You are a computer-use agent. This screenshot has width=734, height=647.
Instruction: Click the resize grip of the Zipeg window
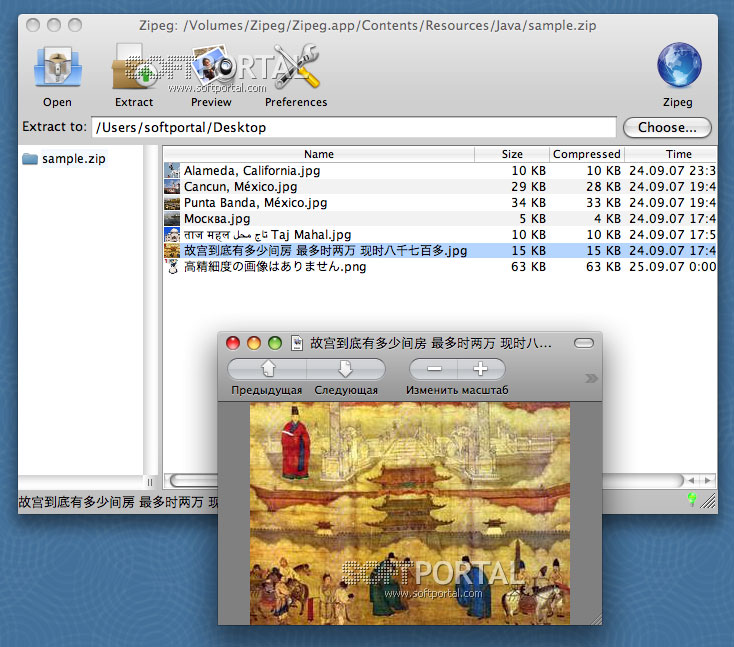(709, 501)
